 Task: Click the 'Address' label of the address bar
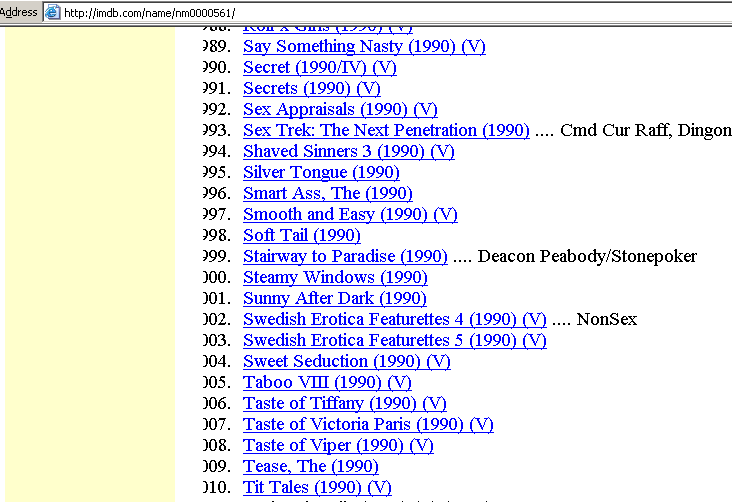click(19, 12)
